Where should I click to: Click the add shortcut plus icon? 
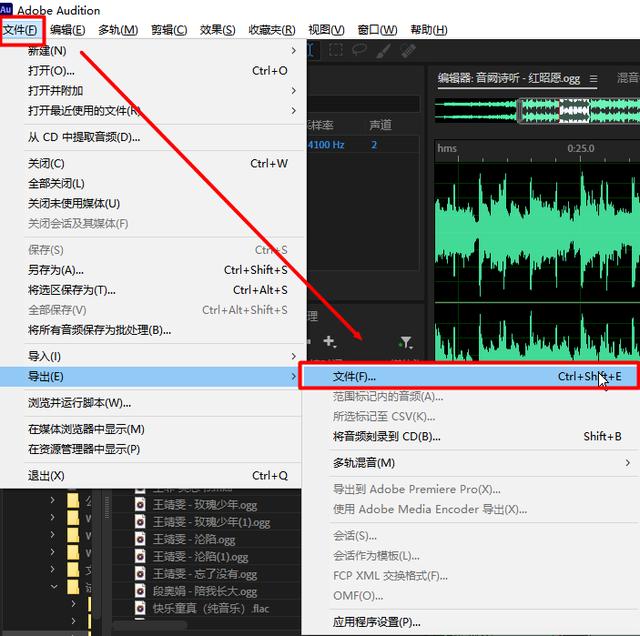coord(329,341)
